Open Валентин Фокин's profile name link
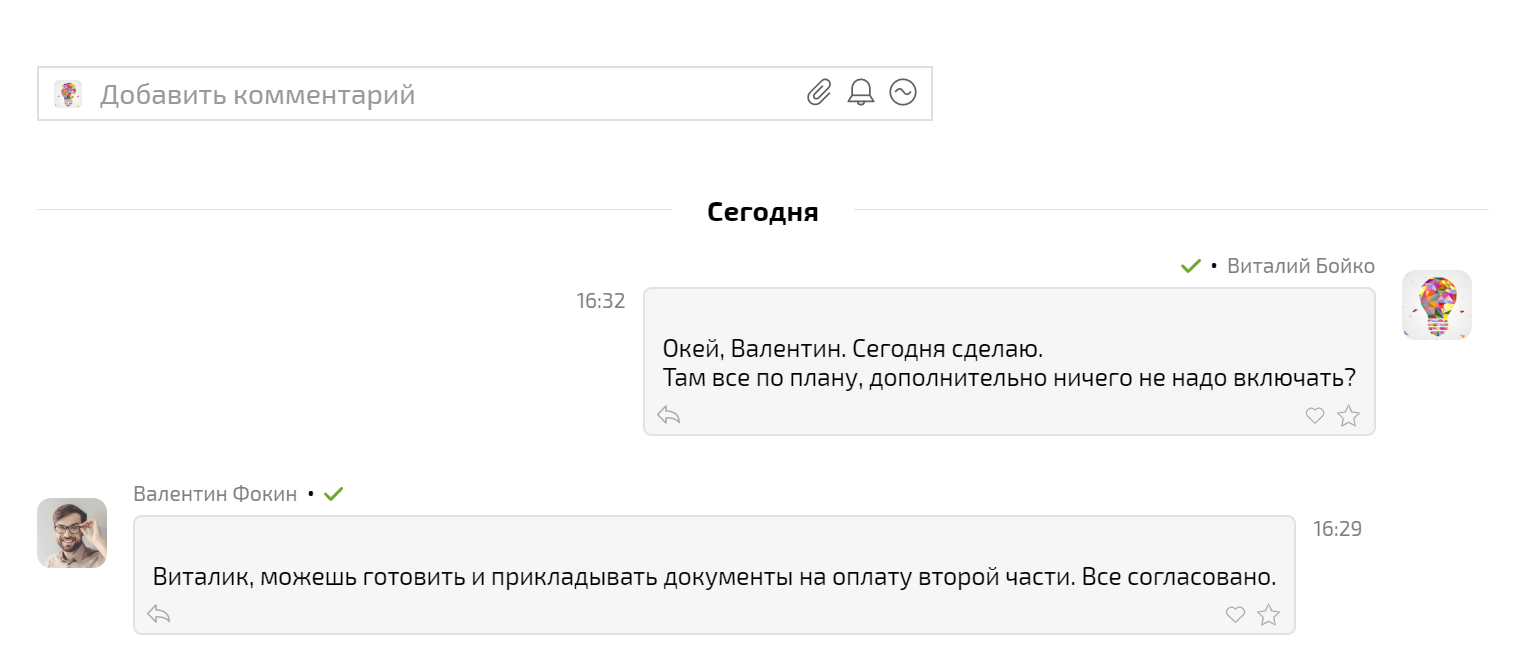The width and height of the screenshot is (1514, 666). coord(215,494)
